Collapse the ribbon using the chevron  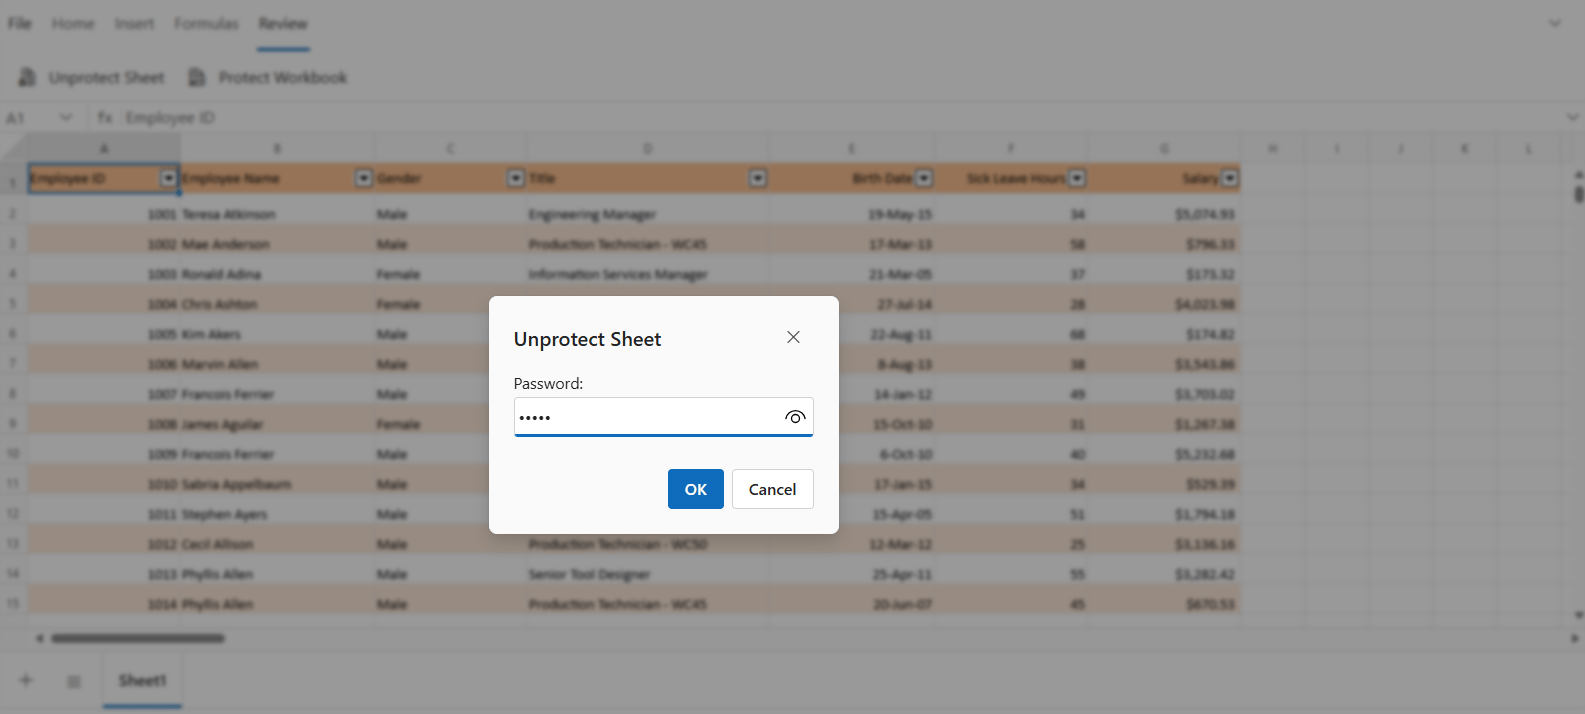tap(1555, 23)
